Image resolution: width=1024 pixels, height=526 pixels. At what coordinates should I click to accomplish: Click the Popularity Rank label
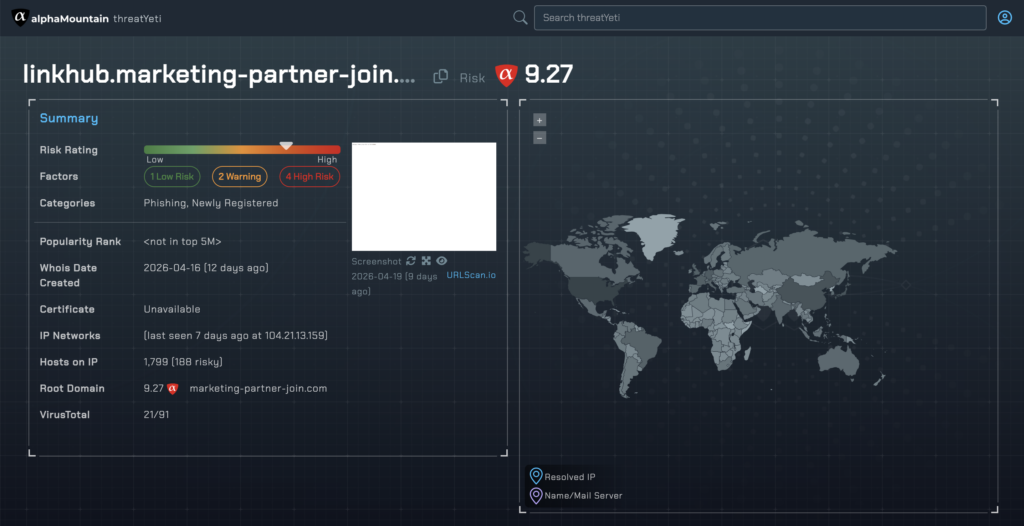click(80, 242)
